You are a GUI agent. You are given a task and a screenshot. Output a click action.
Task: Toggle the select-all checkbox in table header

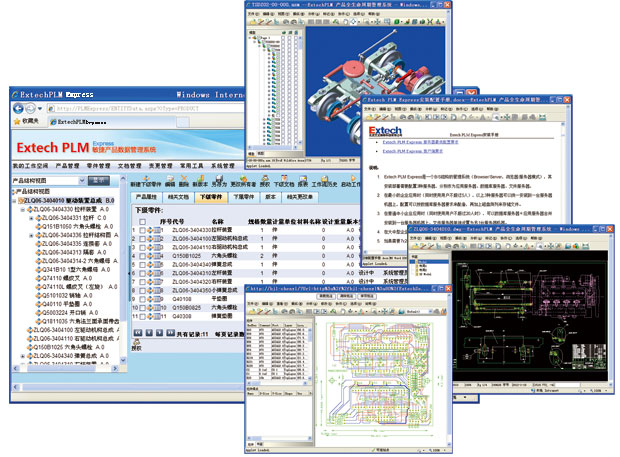click(x=142, y=222)
